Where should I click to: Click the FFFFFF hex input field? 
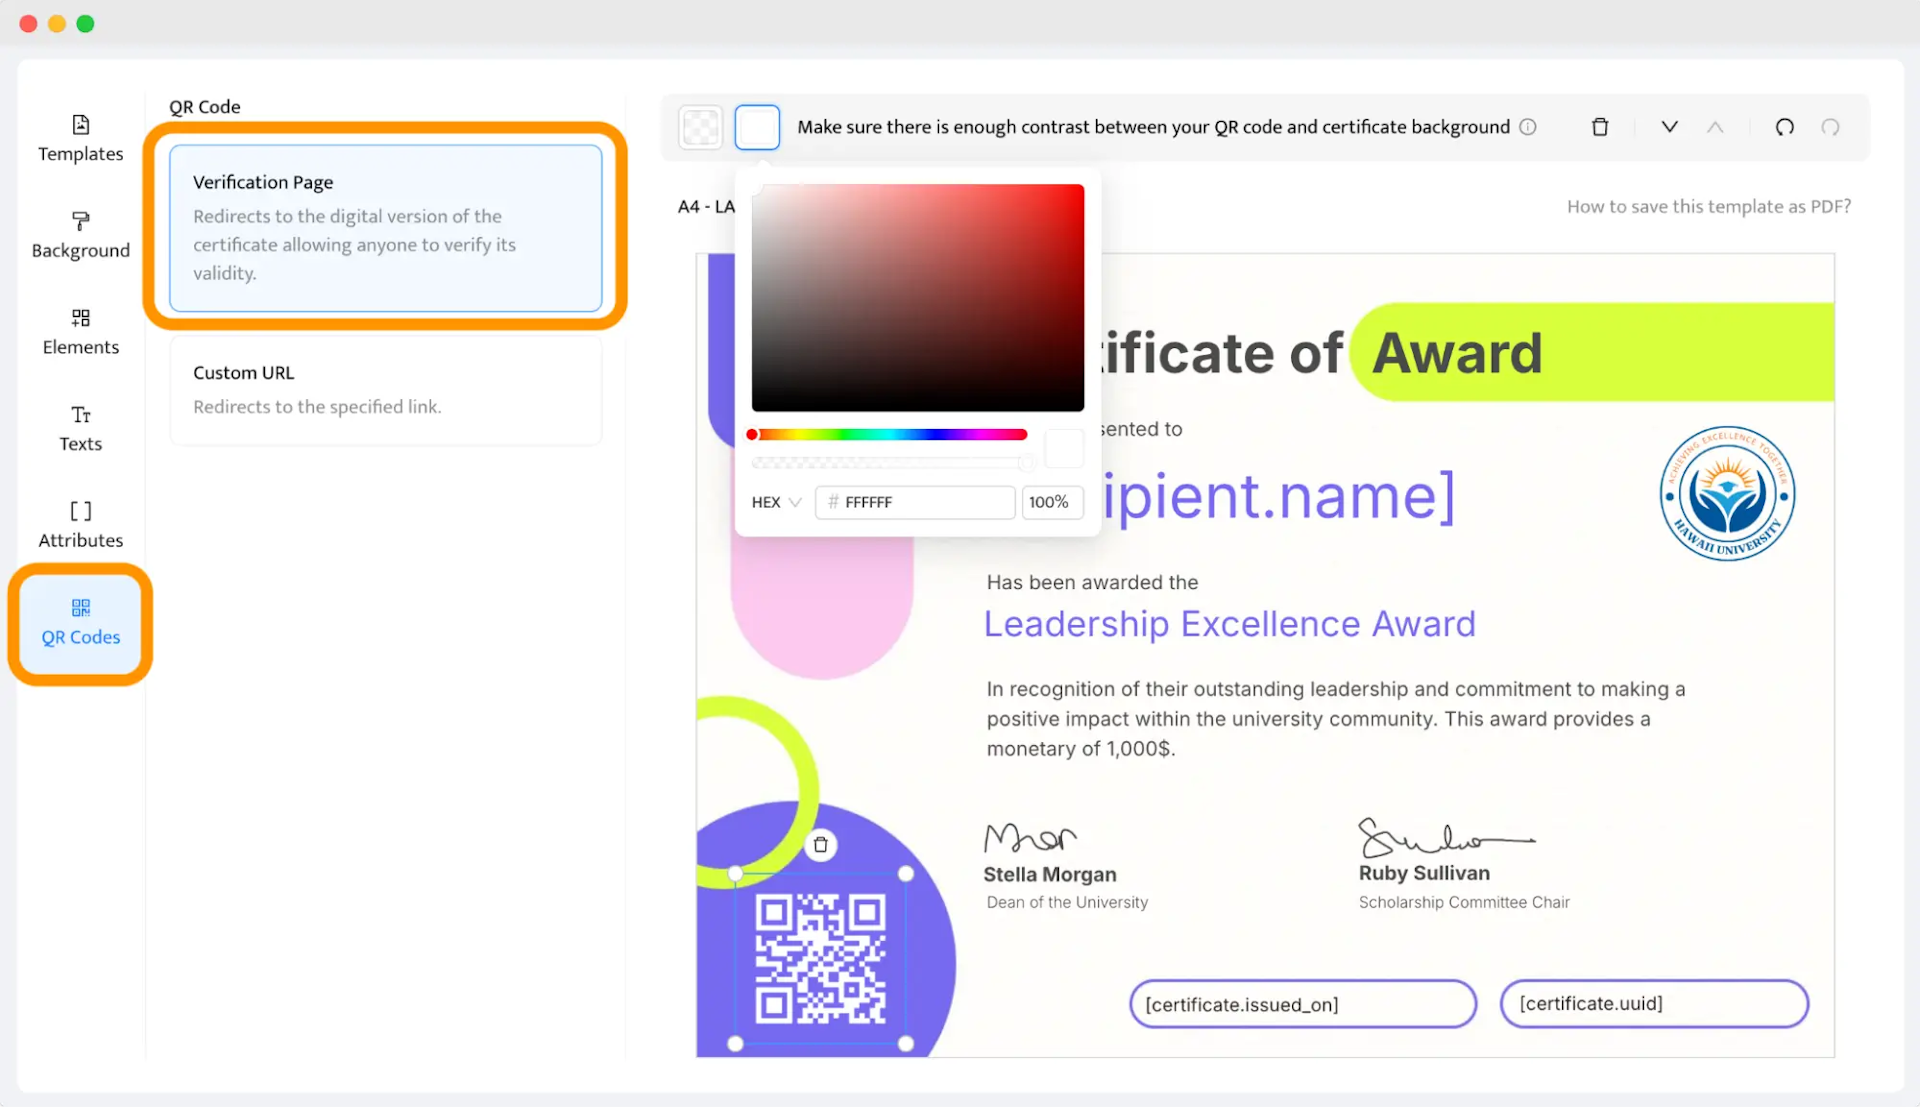pyautogui.click(x=914, y=502)
